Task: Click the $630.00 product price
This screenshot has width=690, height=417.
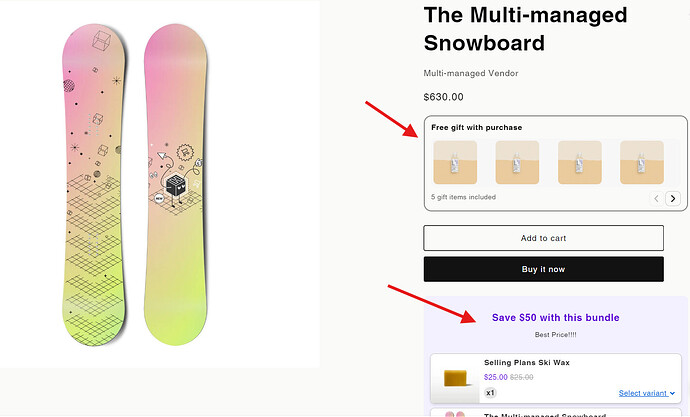Action: click(x=444, y=97)
